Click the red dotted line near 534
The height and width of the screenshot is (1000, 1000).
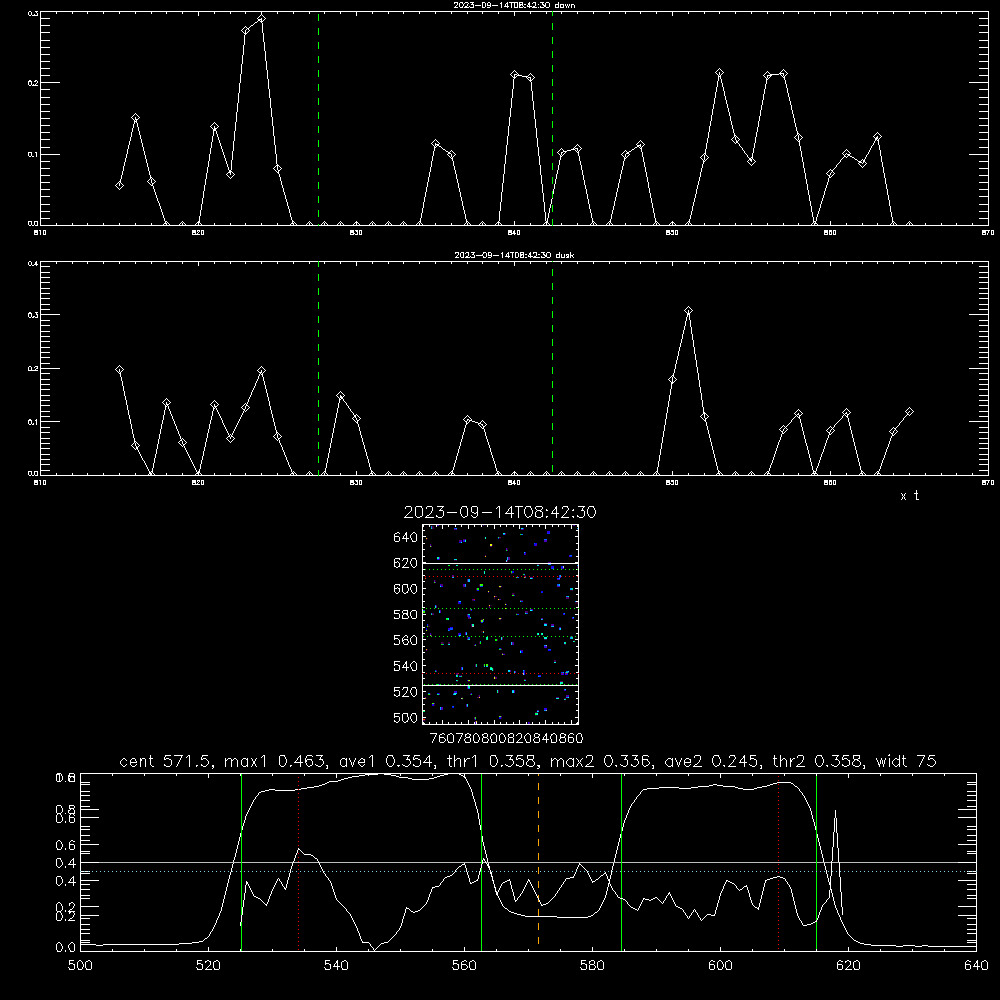[298, 861]
